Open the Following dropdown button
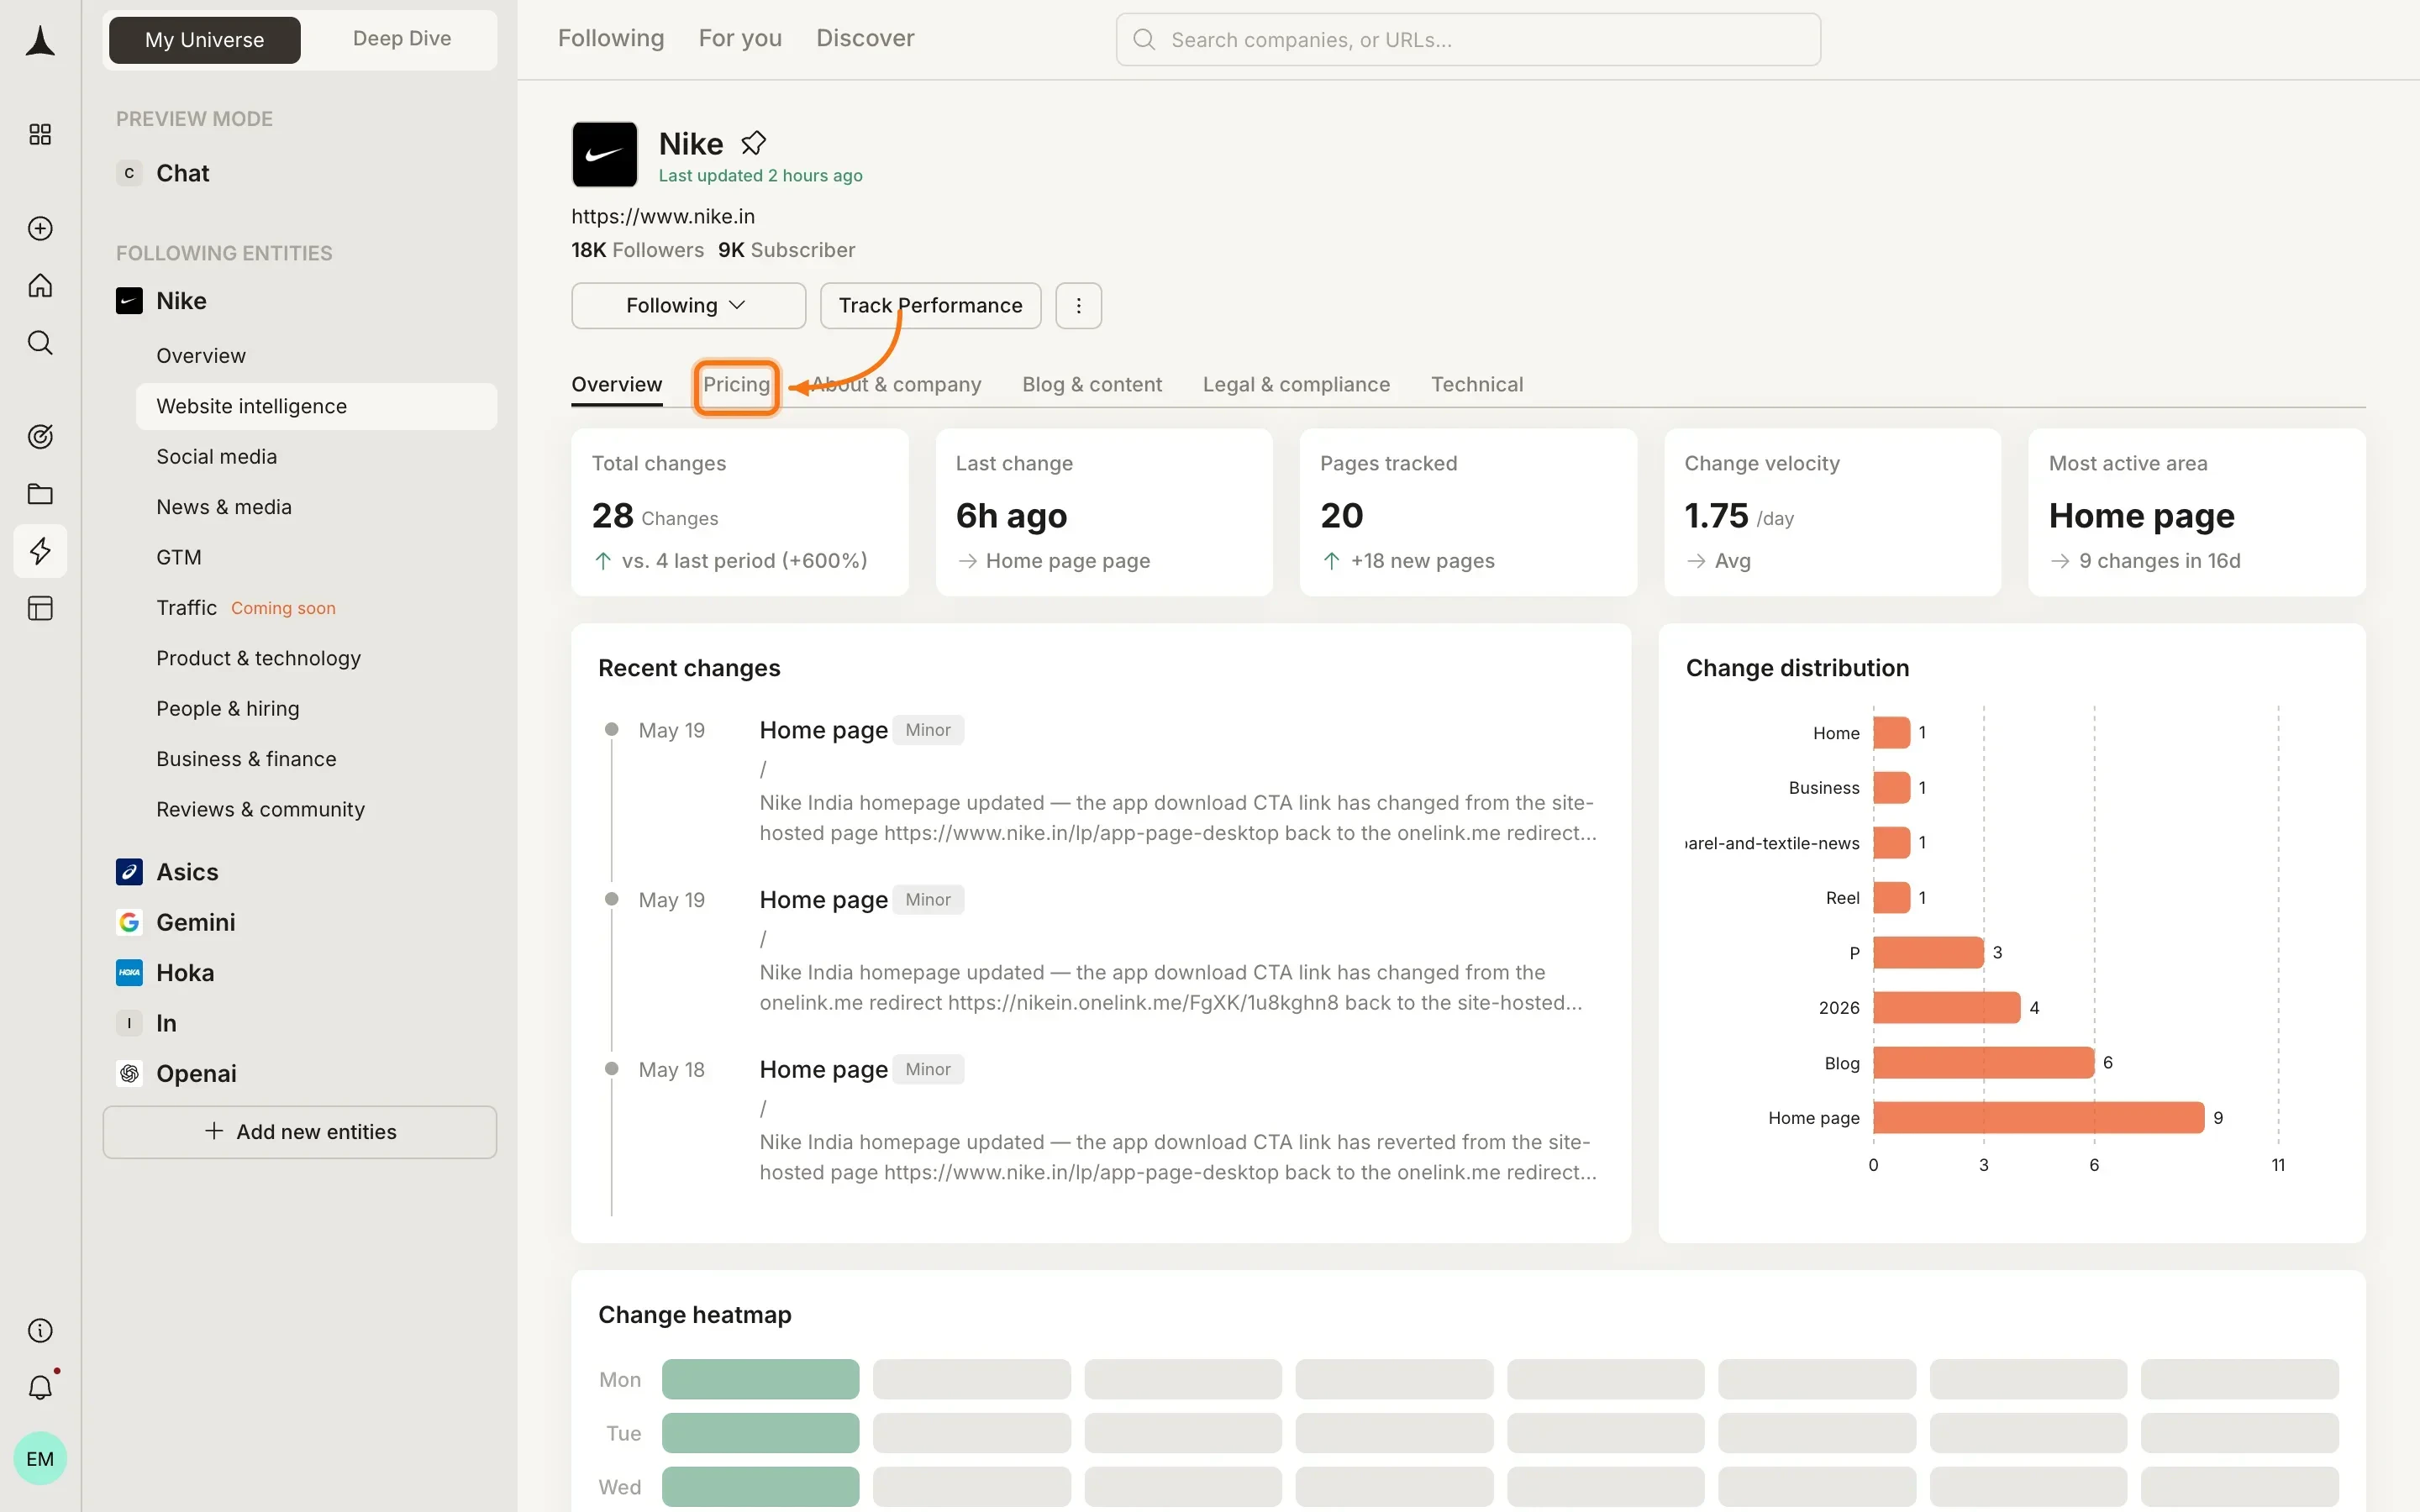Image resolution: width=2420 pixels, height=1512 pixels. [688, 305]
